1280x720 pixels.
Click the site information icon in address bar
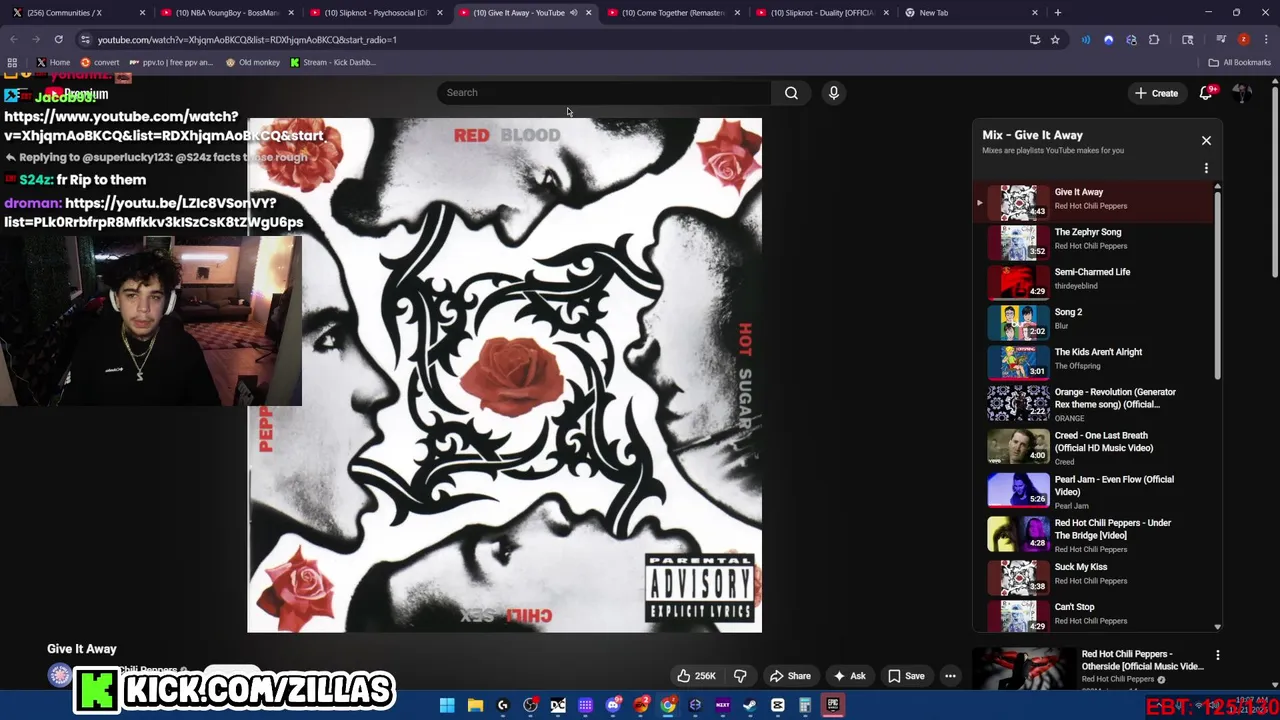click(x=85, y=40)
